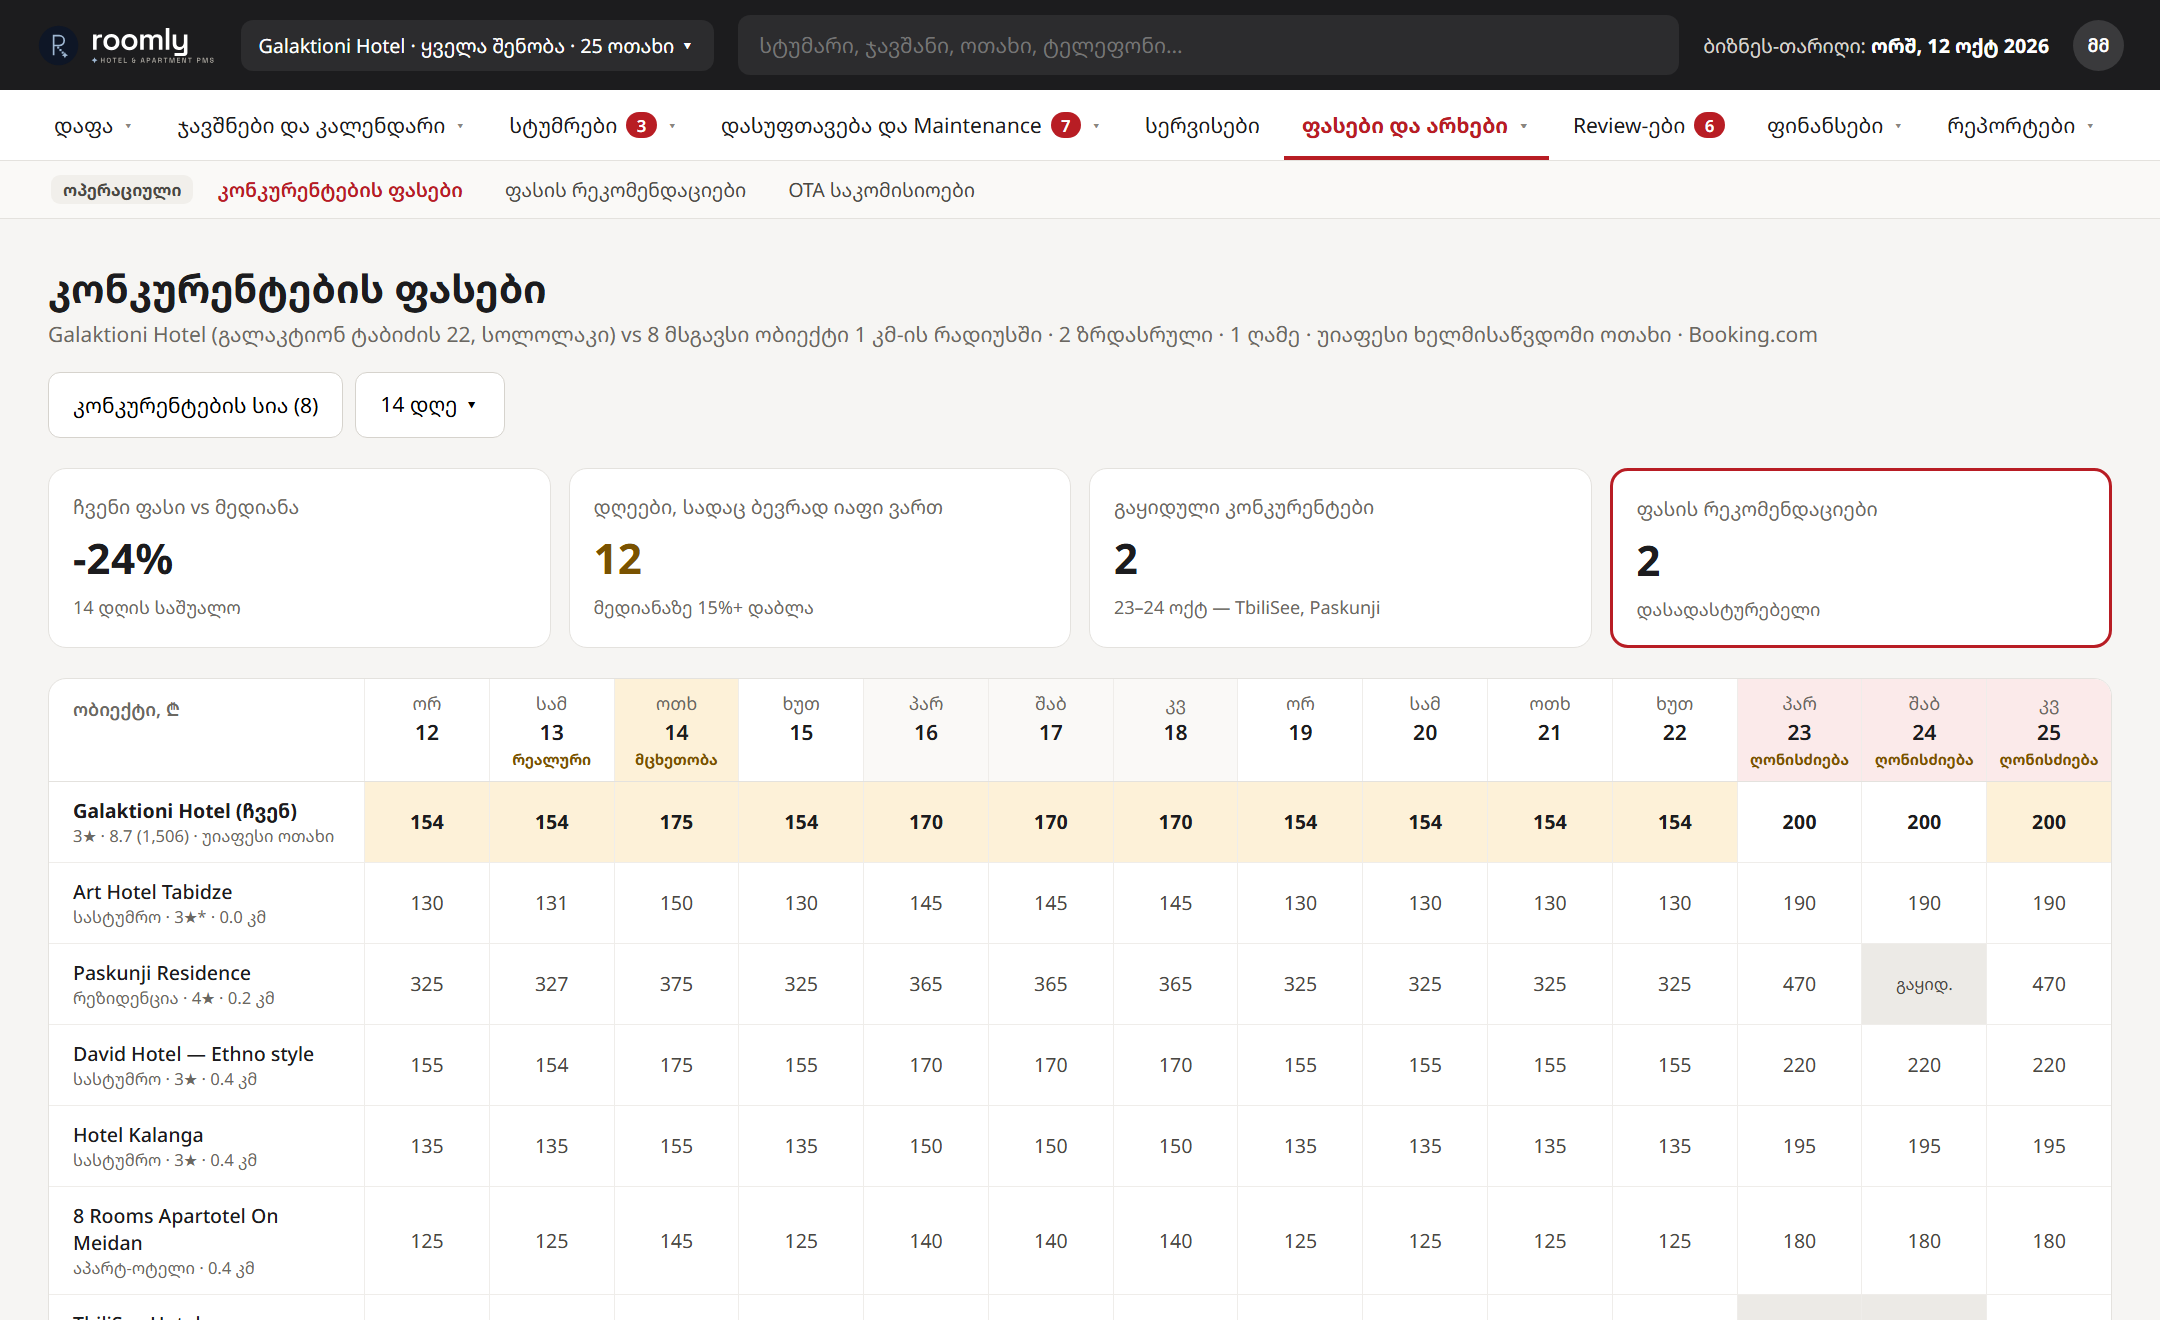The image size is (2160, 1320).
Task: Click Galaktioni price 175 on the 14th
Action: pos(676,822)
